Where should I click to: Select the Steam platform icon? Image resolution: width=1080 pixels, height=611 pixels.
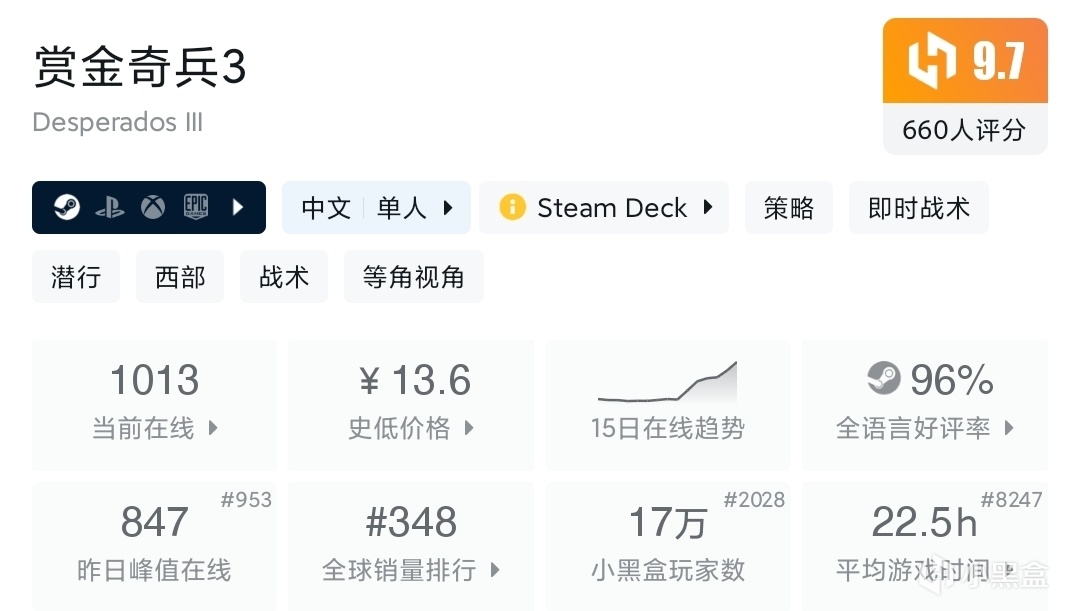point(67,207)
